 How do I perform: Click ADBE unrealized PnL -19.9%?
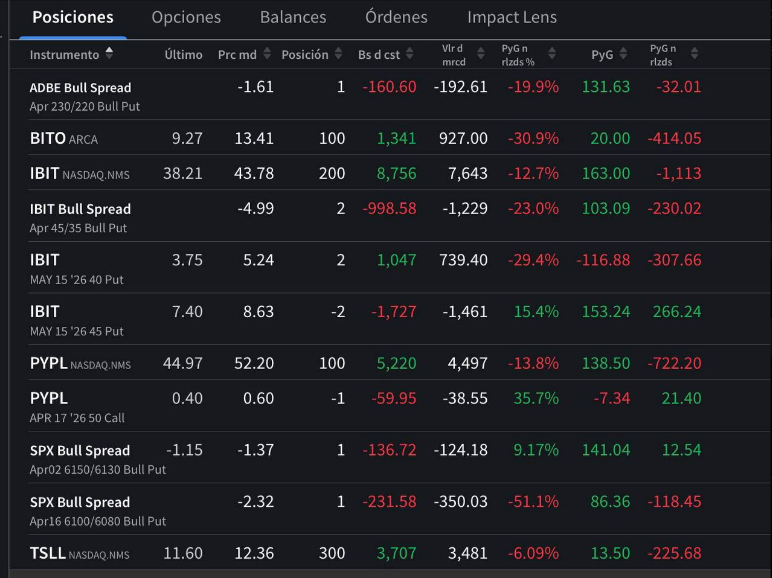click(x=533, y=87)
